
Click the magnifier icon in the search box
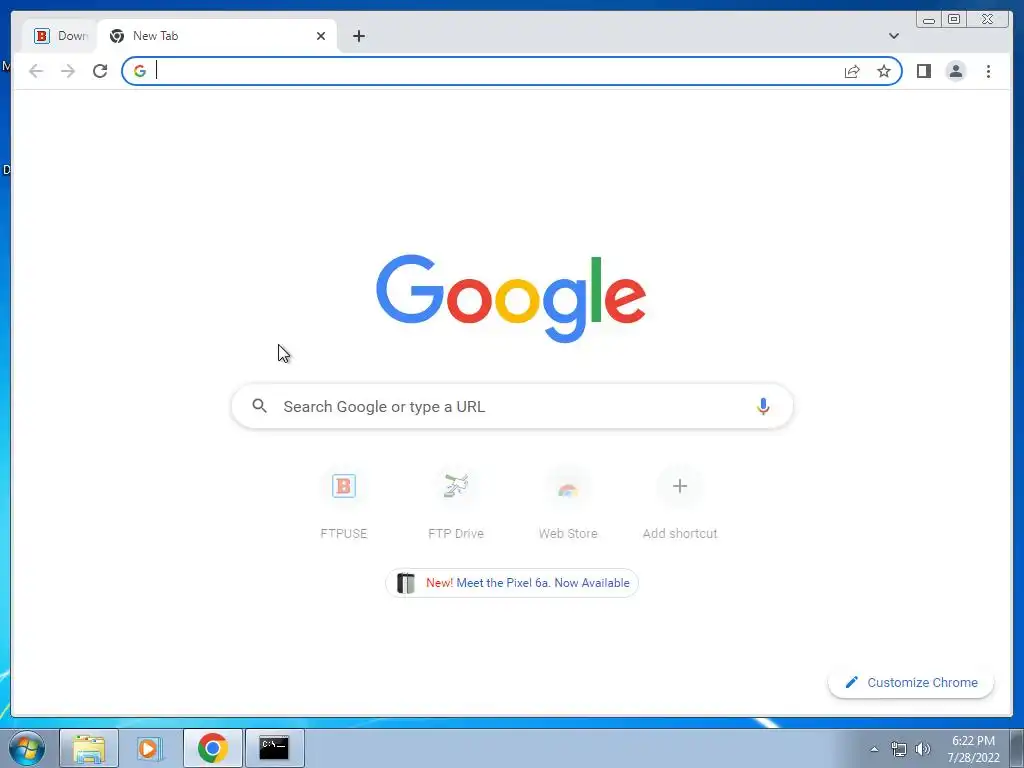click(259, 406)
